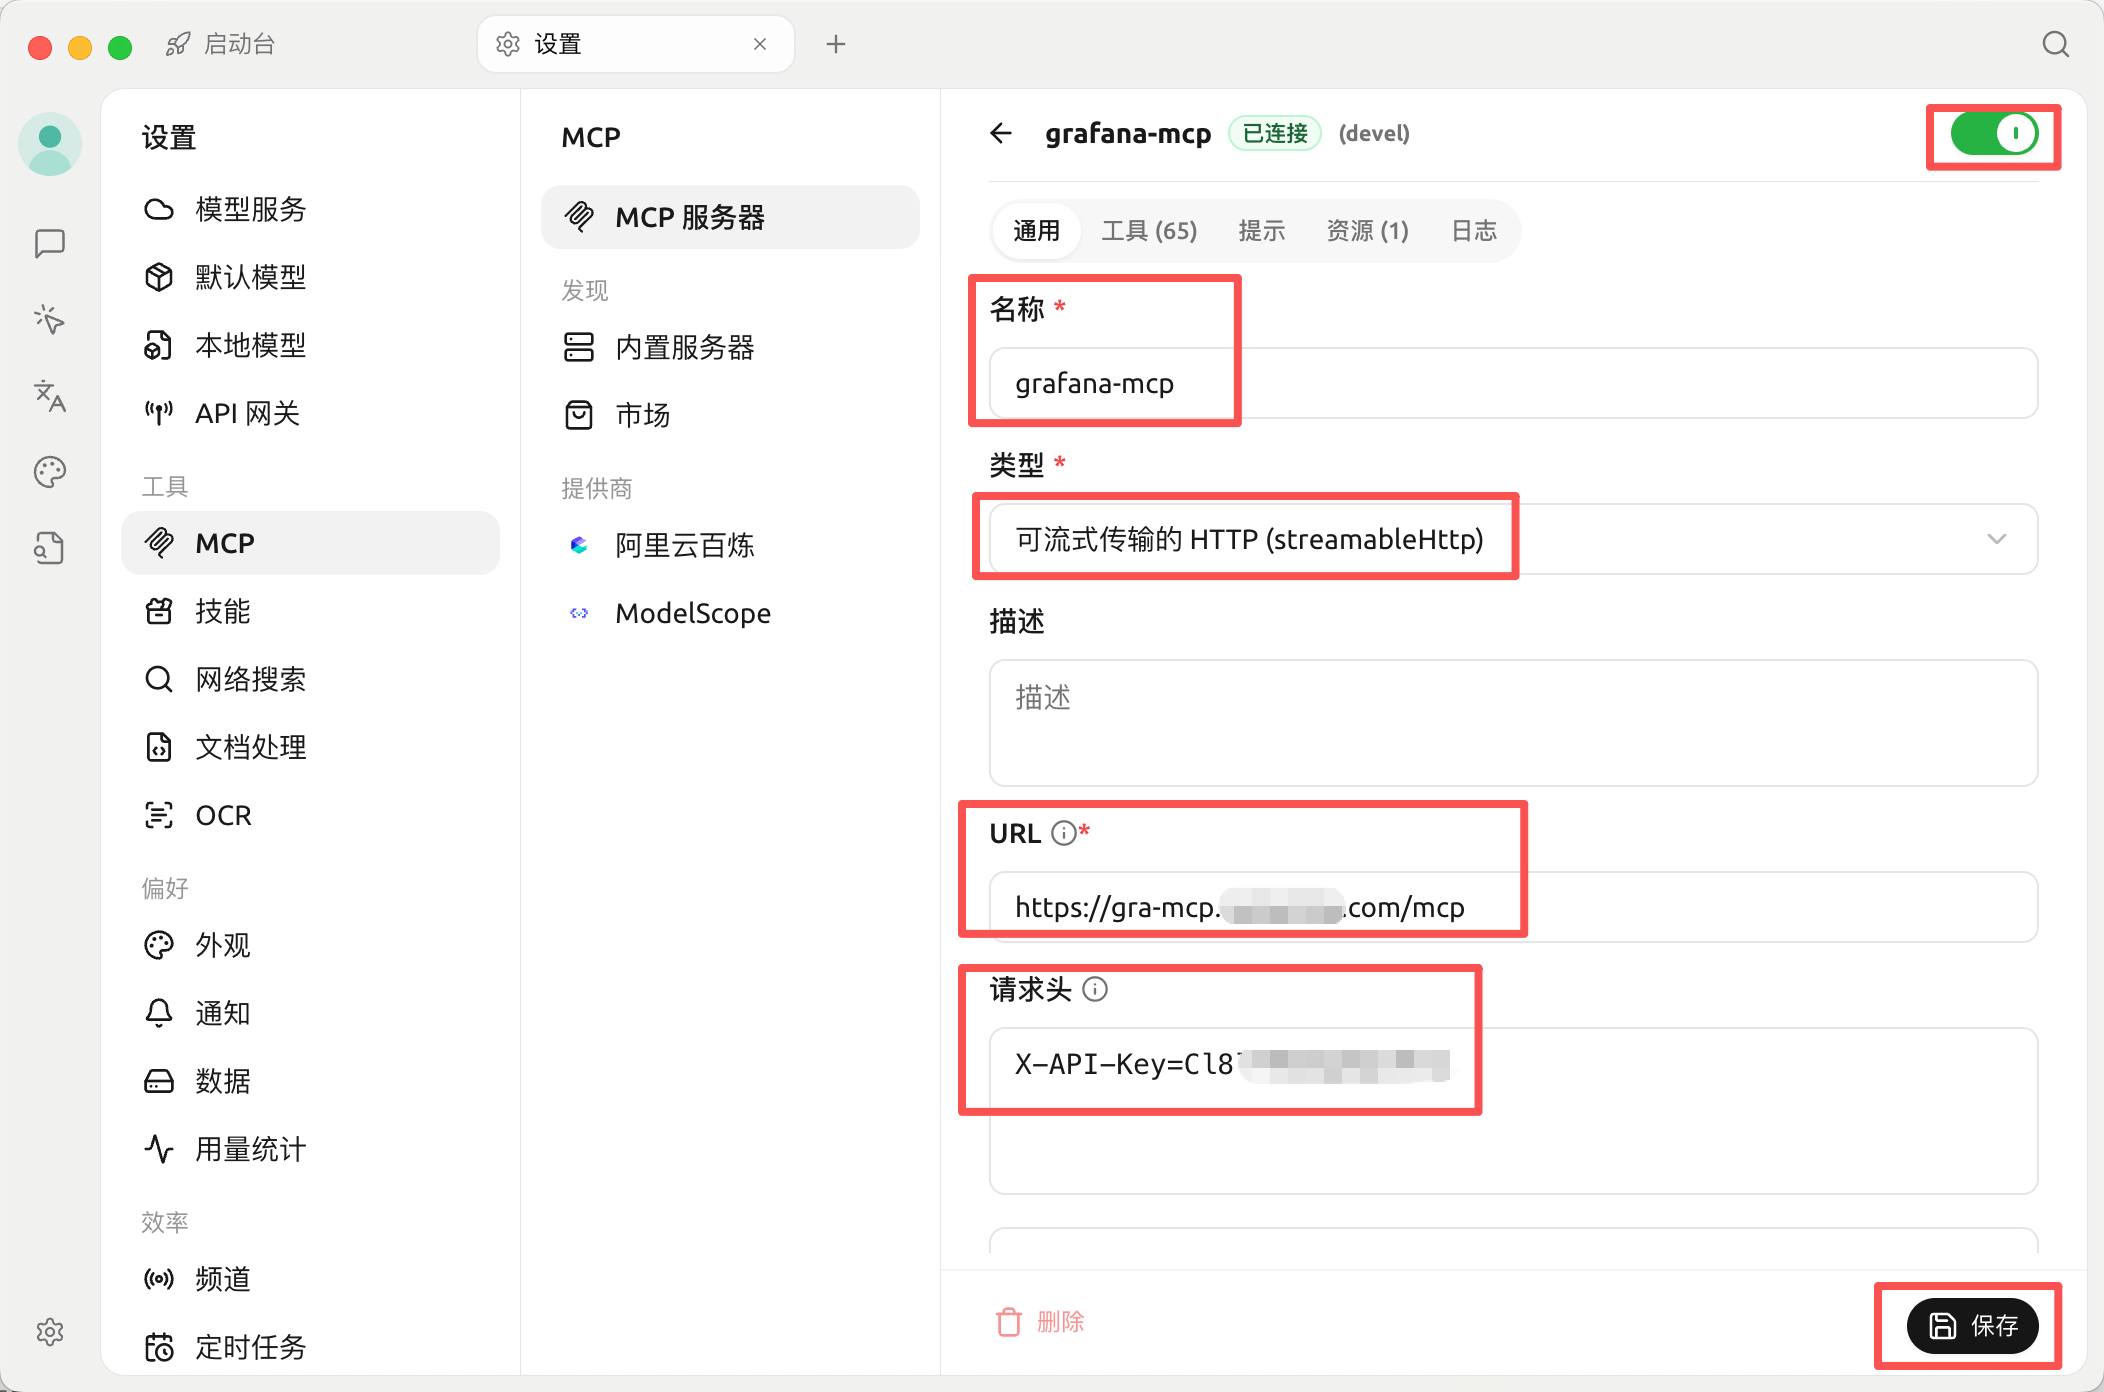Viewport: 2104px width, 1392px height.
Task: Open 默认模型 settings
Action: [x=310, y=277]
